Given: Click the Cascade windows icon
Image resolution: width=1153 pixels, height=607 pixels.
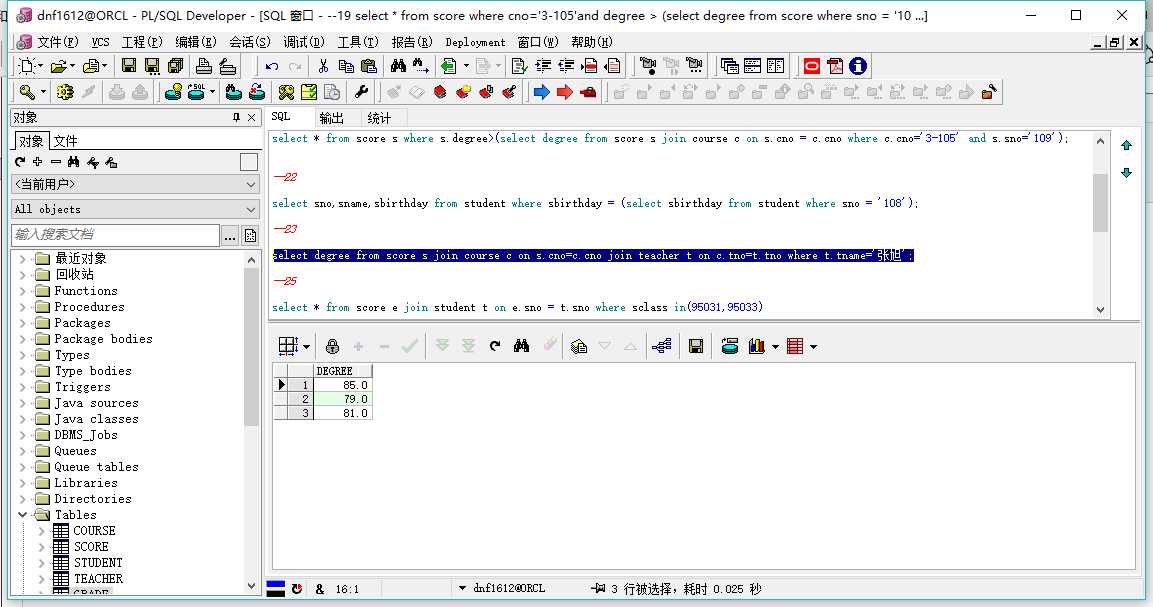Looking at the screenshot, I should (729, 66).
